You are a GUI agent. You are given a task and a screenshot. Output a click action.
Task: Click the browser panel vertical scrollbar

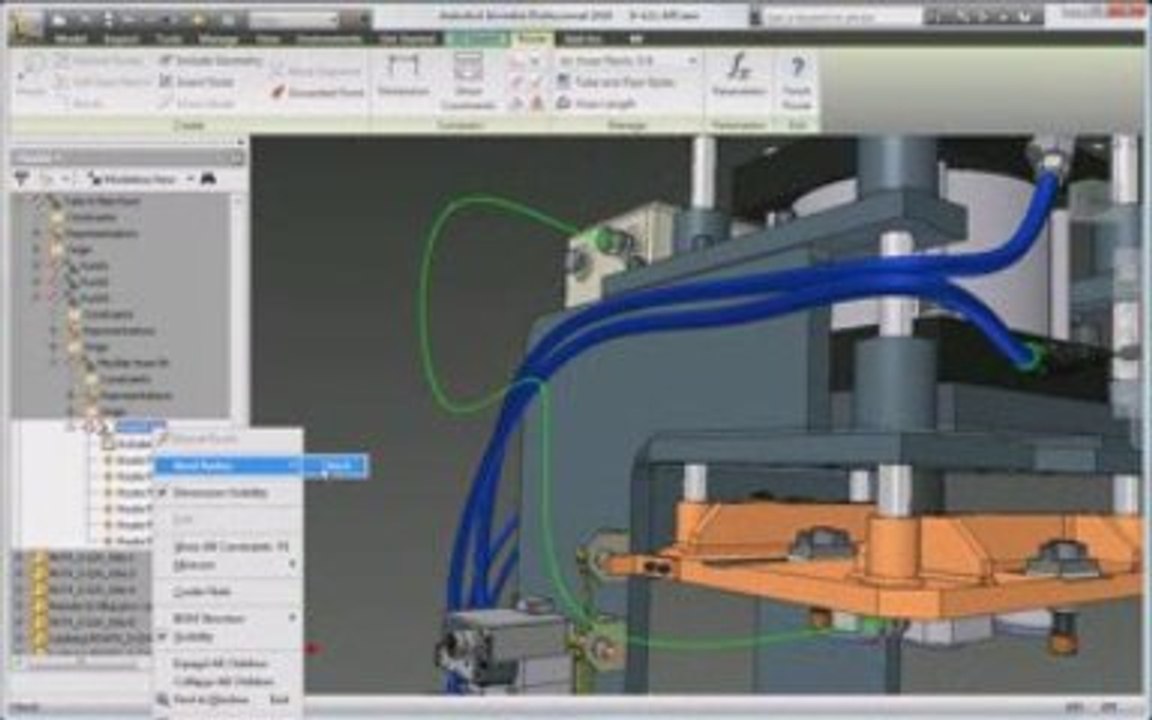(237, 309)
